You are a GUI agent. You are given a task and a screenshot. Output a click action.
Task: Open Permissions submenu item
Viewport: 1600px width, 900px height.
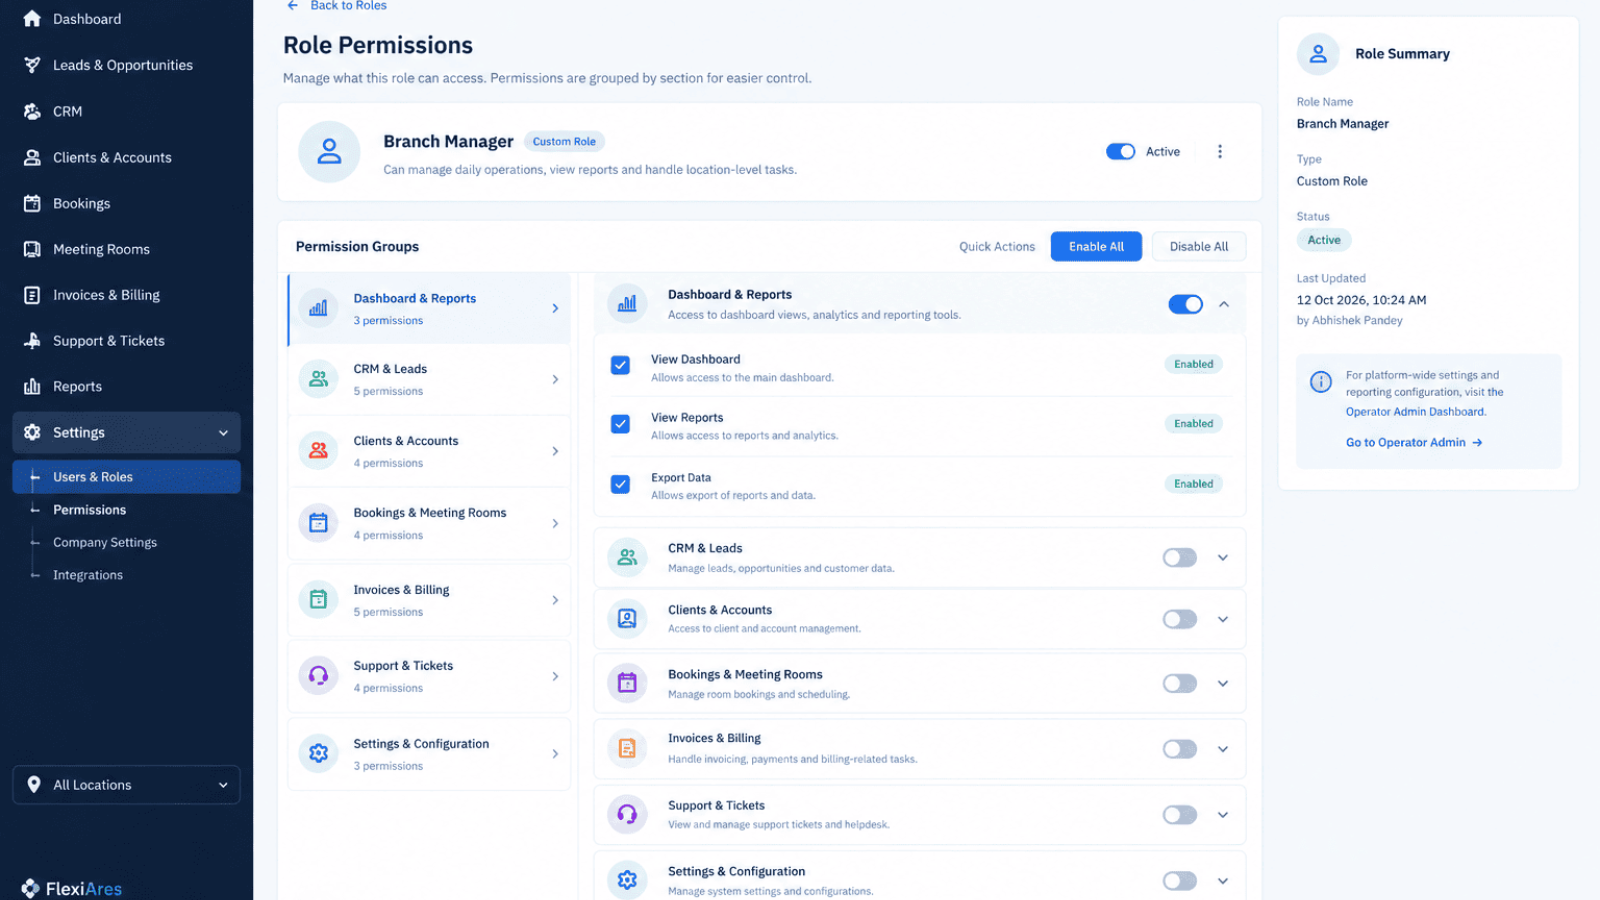[x=89, y=510]
